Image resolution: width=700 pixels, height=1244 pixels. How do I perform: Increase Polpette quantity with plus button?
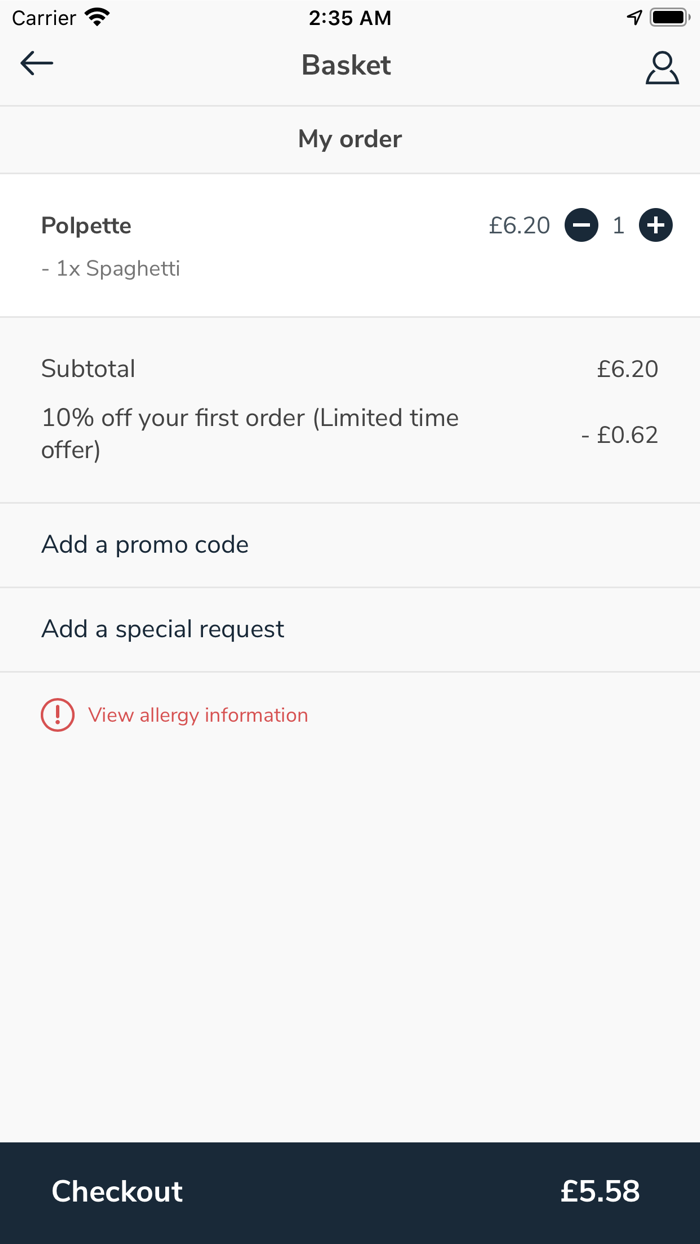655,226
